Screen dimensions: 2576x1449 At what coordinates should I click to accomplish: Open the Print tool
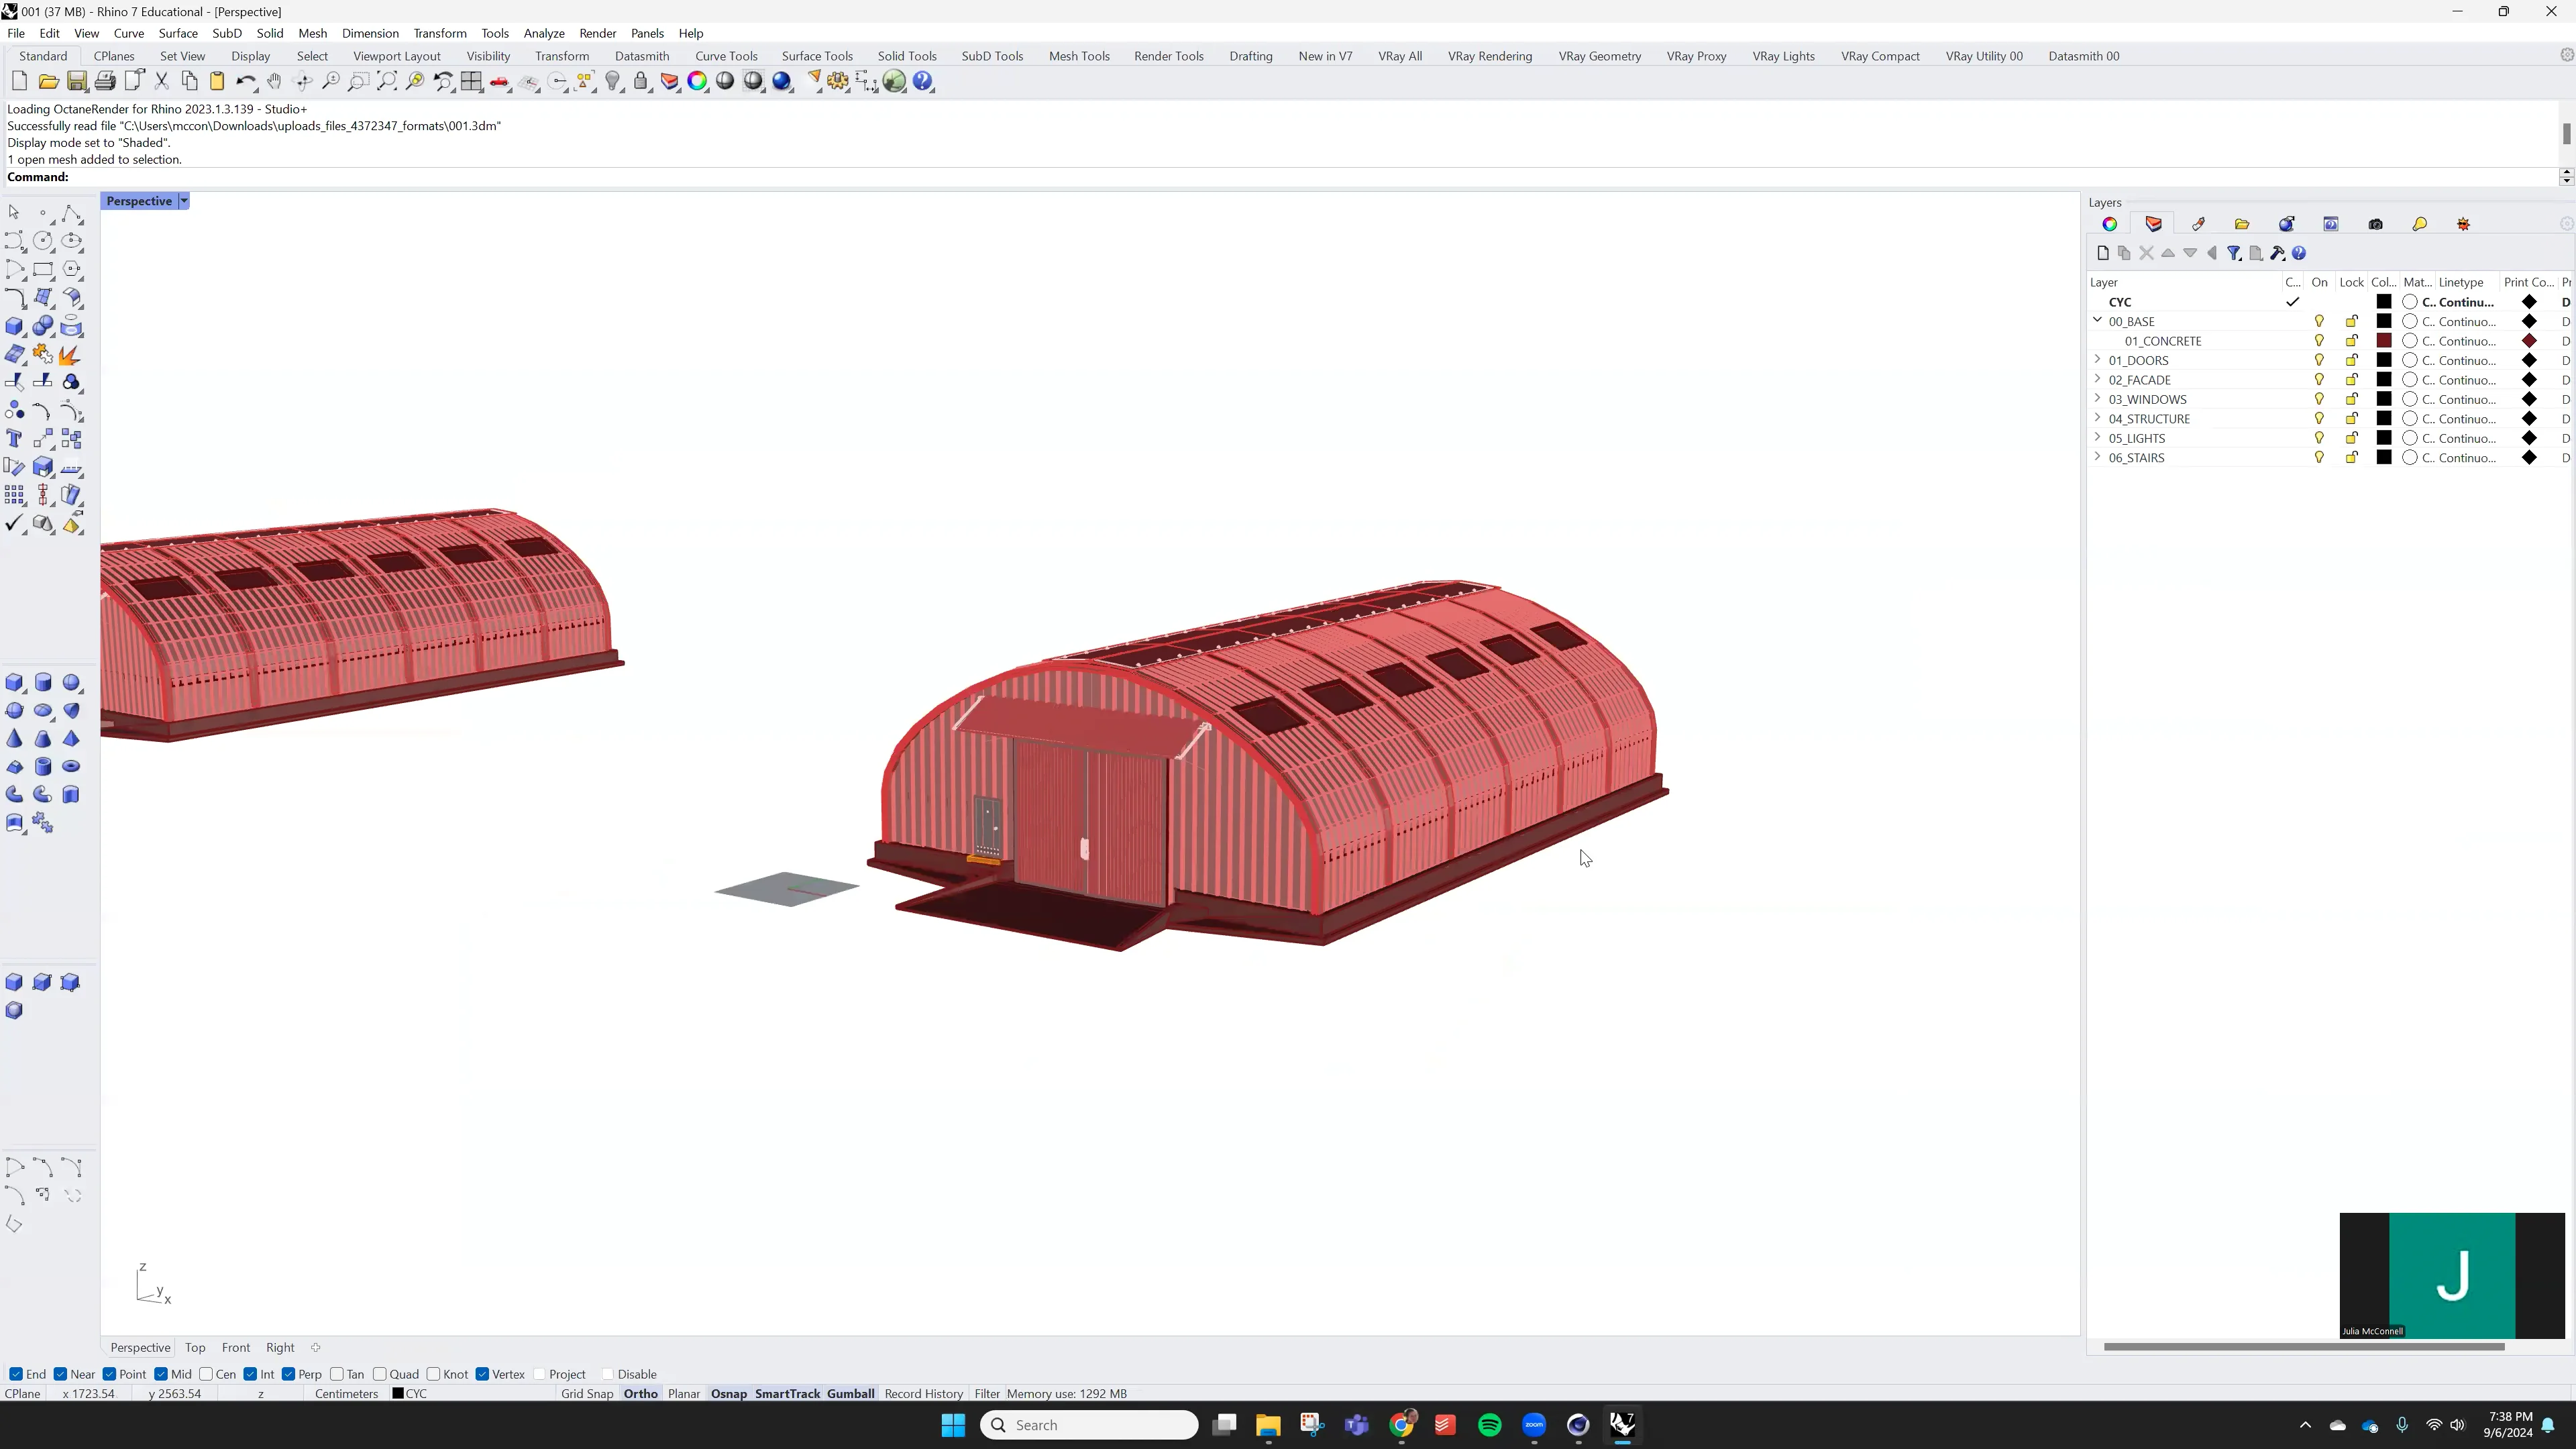tap(105, 81)
